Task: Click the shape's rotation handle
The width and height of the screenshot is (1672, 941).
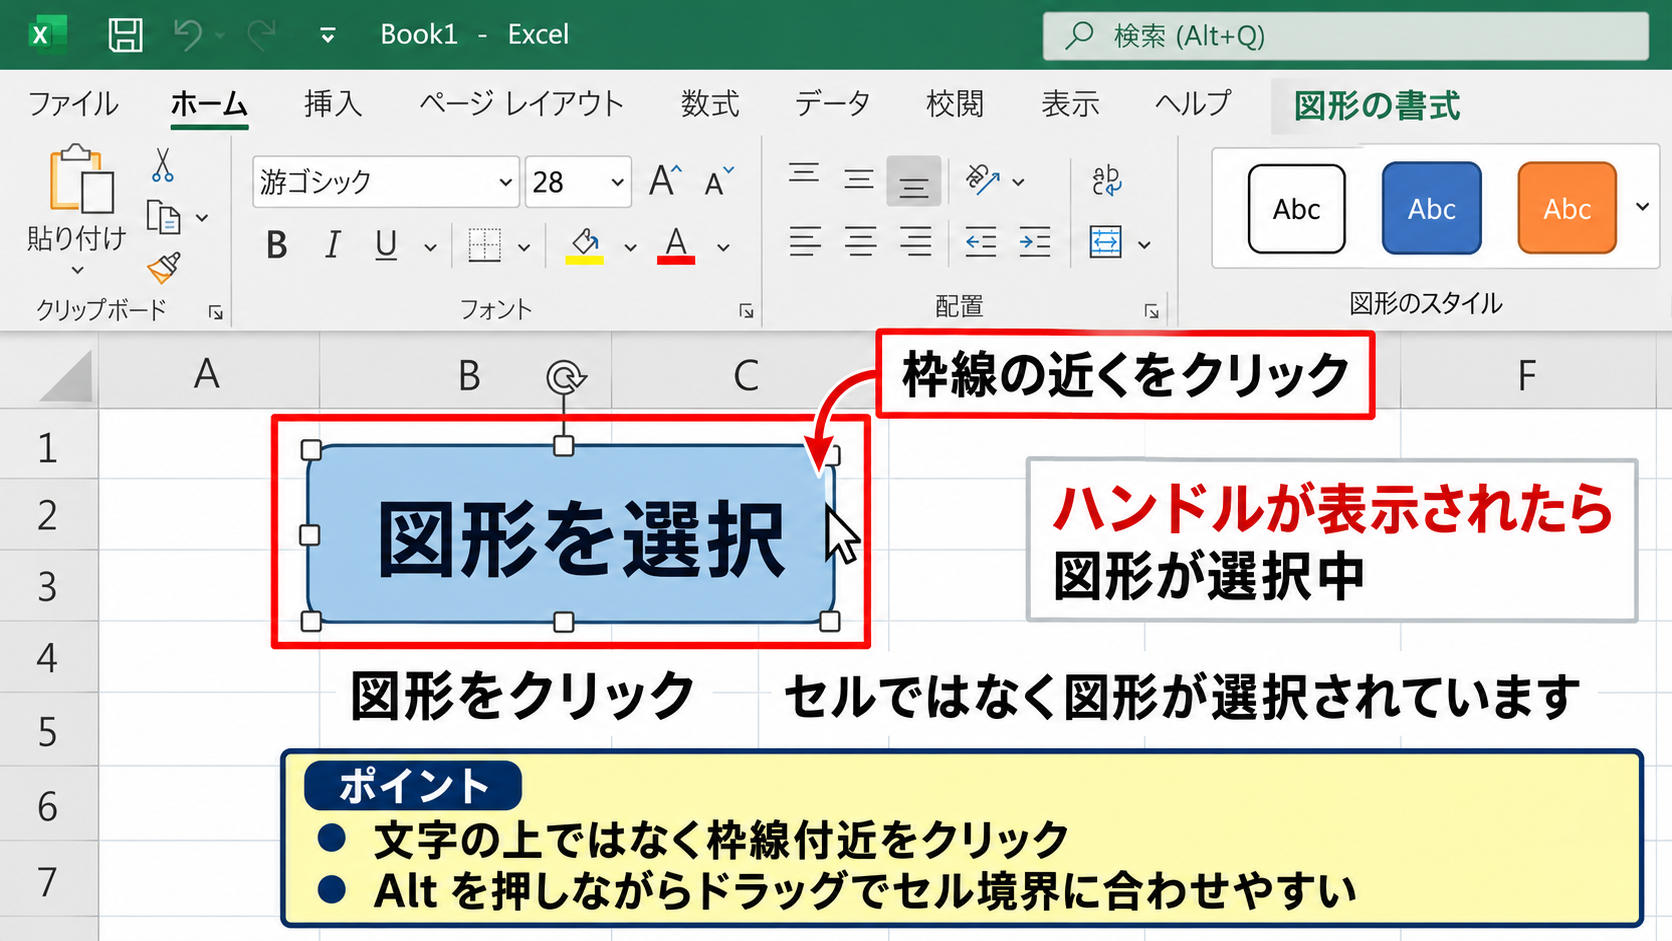Action: point(566,377)
